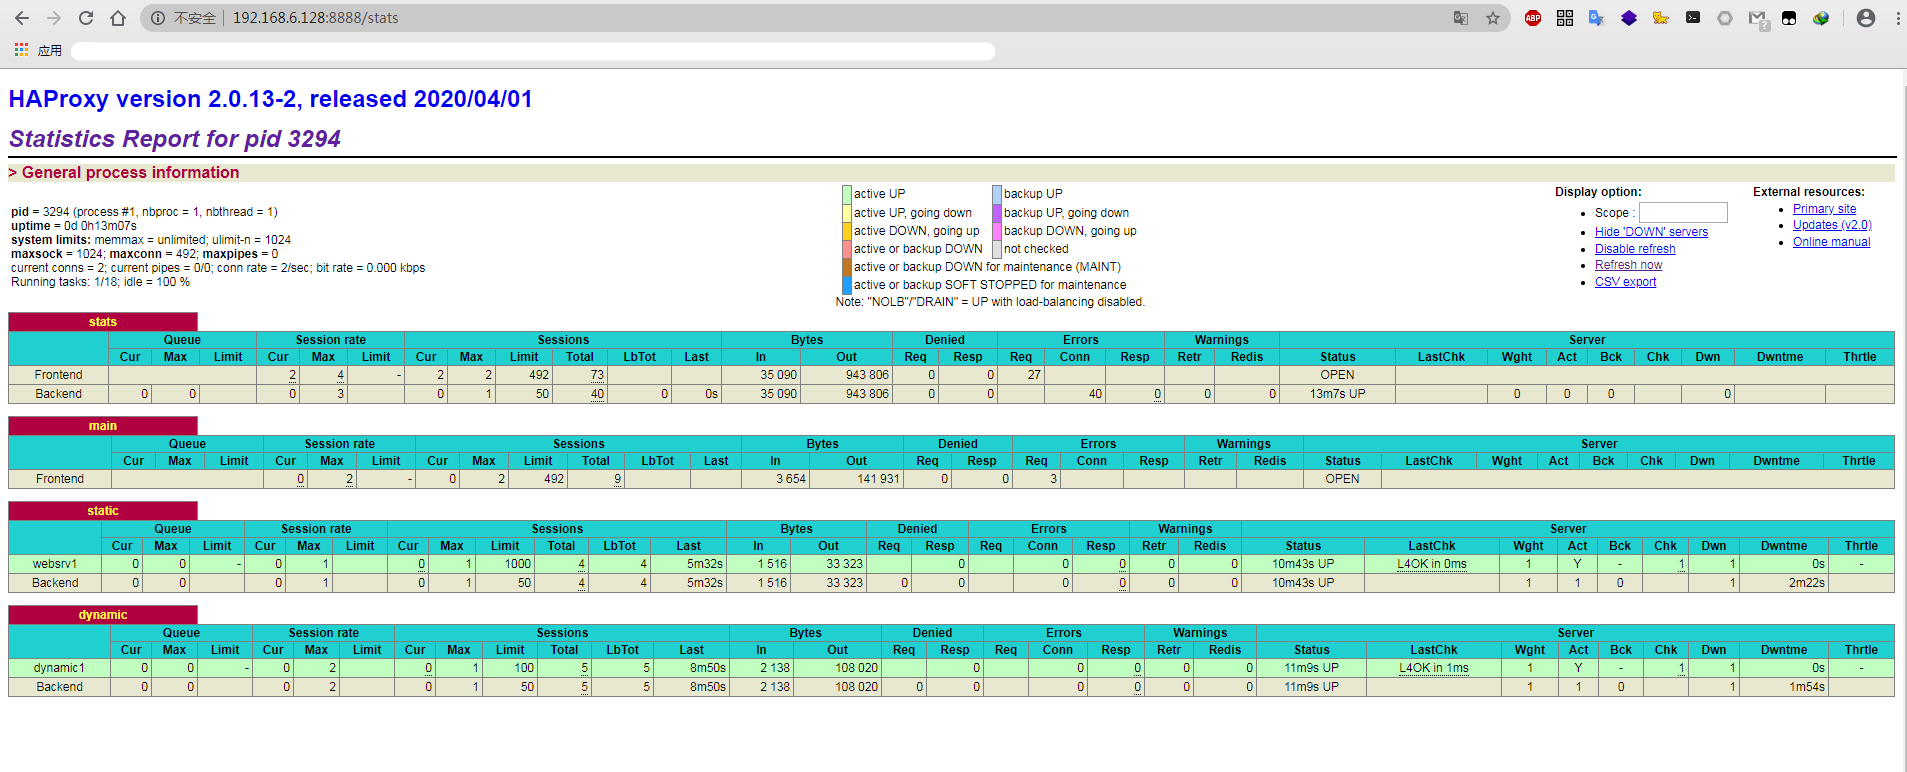The image size is (1907, 772).
Task: Click the Google Translate extension icon
Action: tap(1597, 18)
